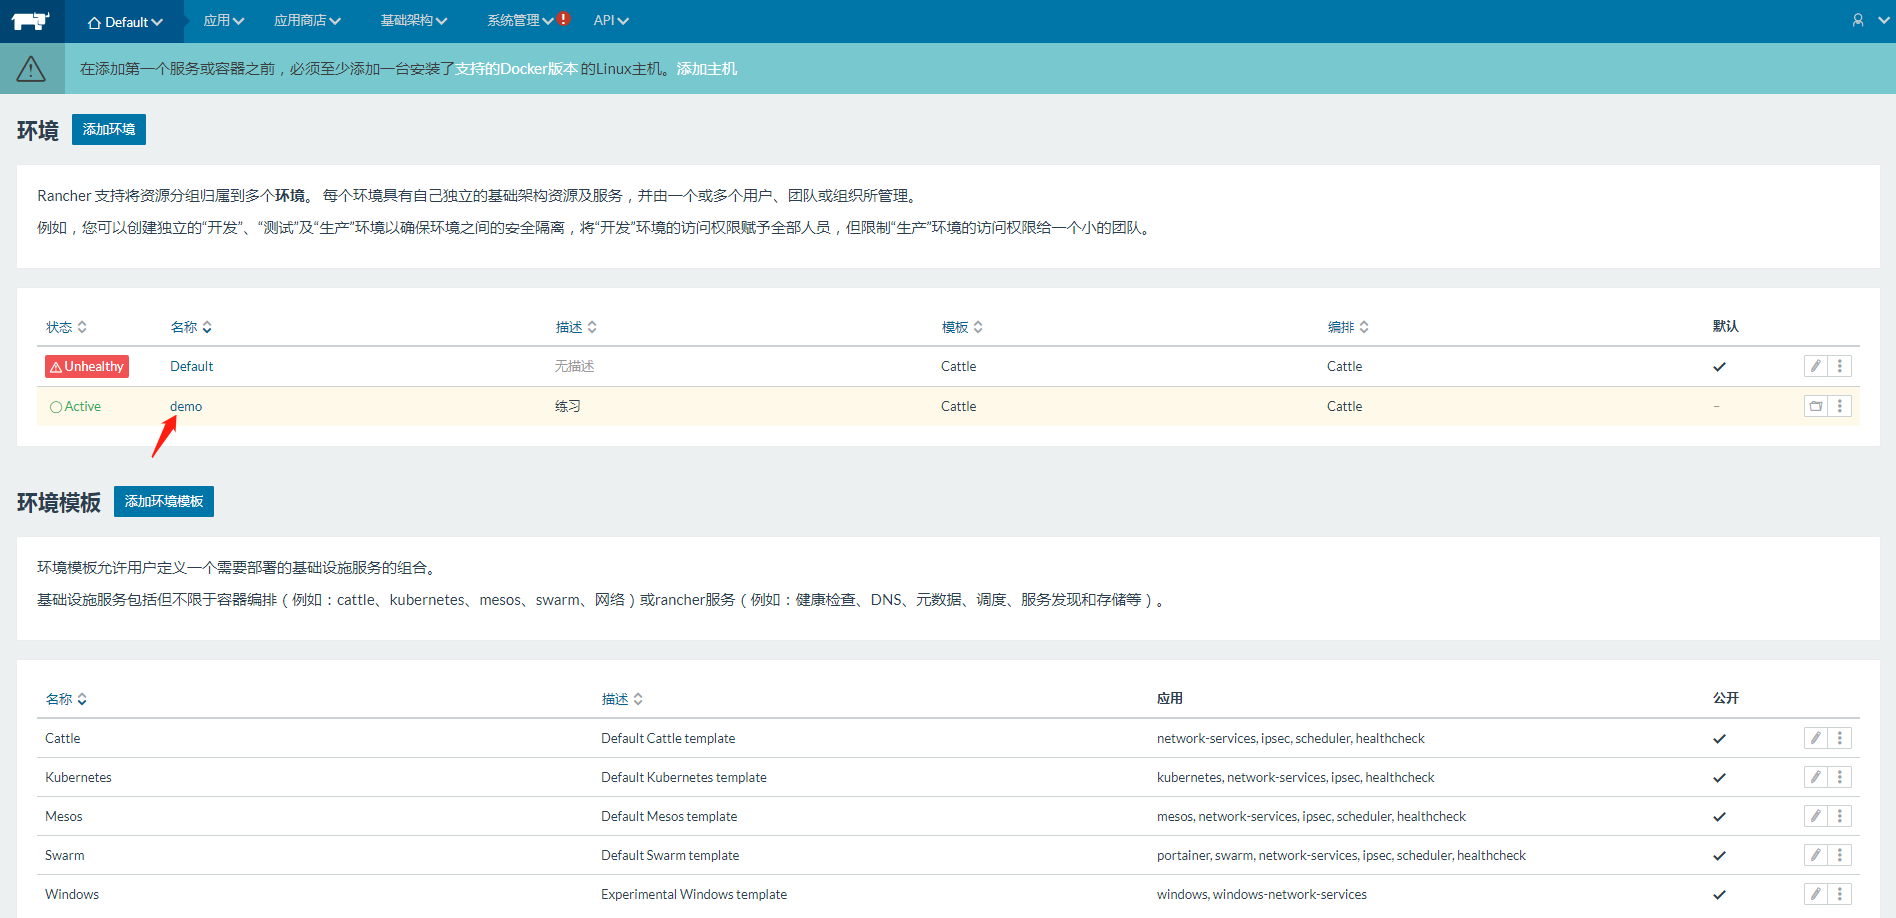The width and height of the screenshot is (1896, 918).
Task: Open more actions for demo environment
Action: pyautogui.click(x=1840, y=406)
